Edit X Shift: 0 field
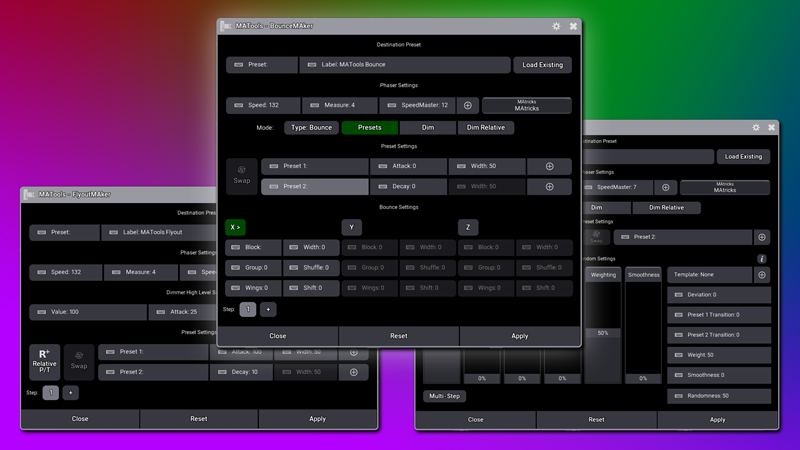This screenshot has height=450, width=800. pos(311,288)
